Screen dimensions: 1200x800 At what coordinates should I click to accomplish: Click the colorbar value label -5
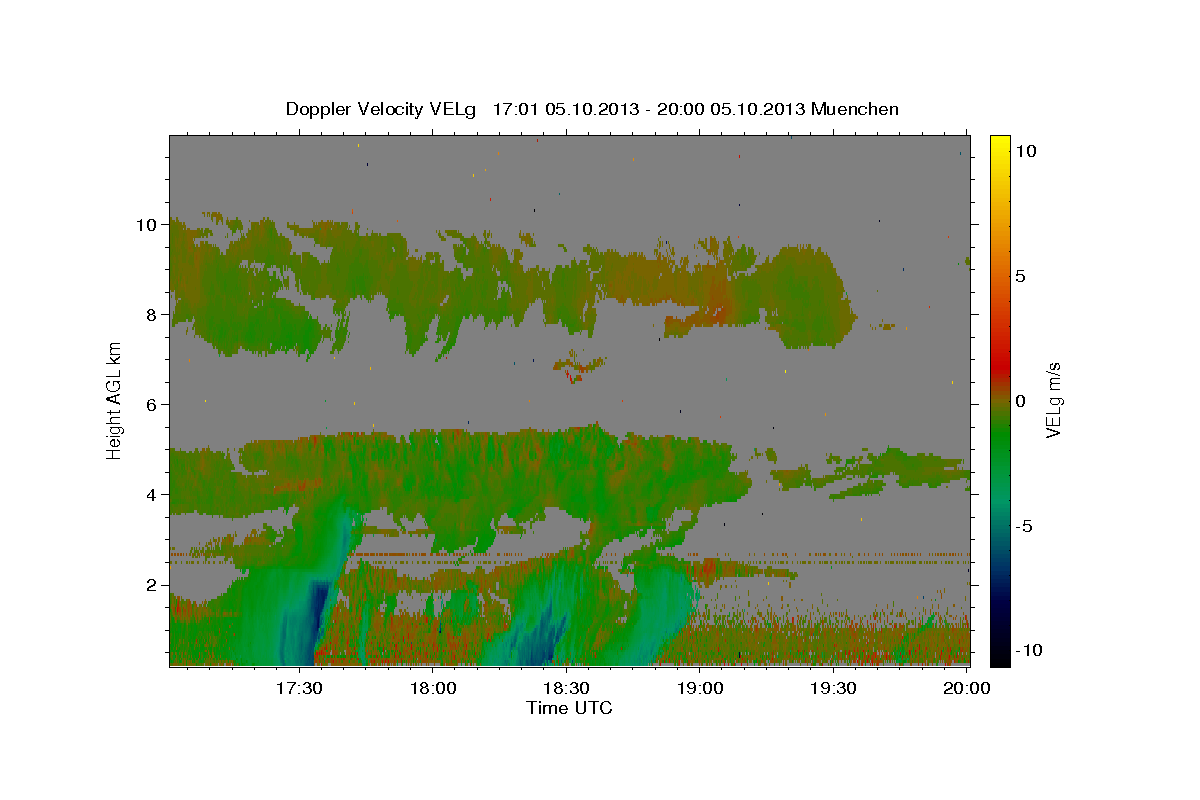[x=1024, y=526]
